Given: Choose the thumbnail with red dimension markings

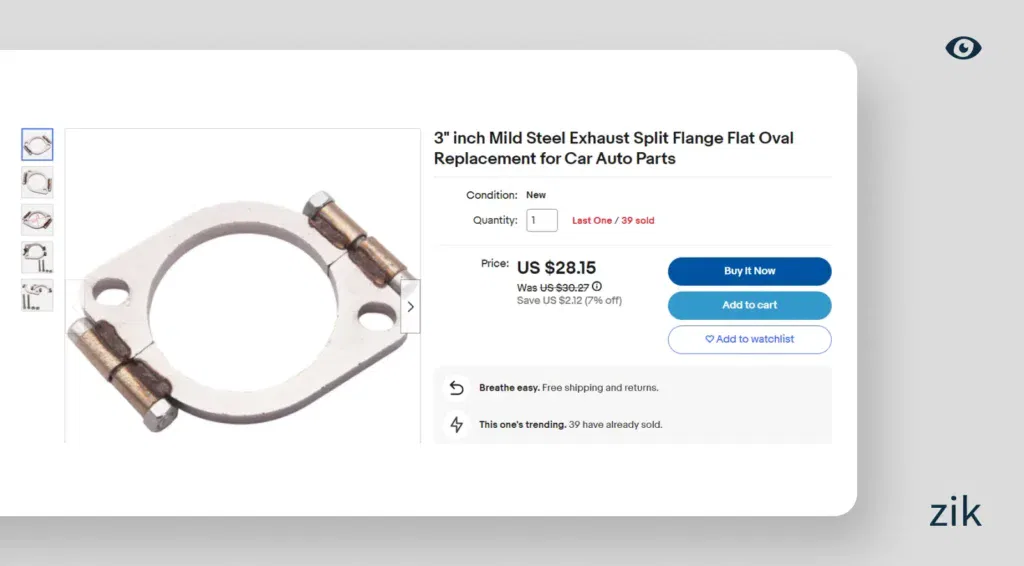Looking at the screenshot, I should click(x=37, y=219).
